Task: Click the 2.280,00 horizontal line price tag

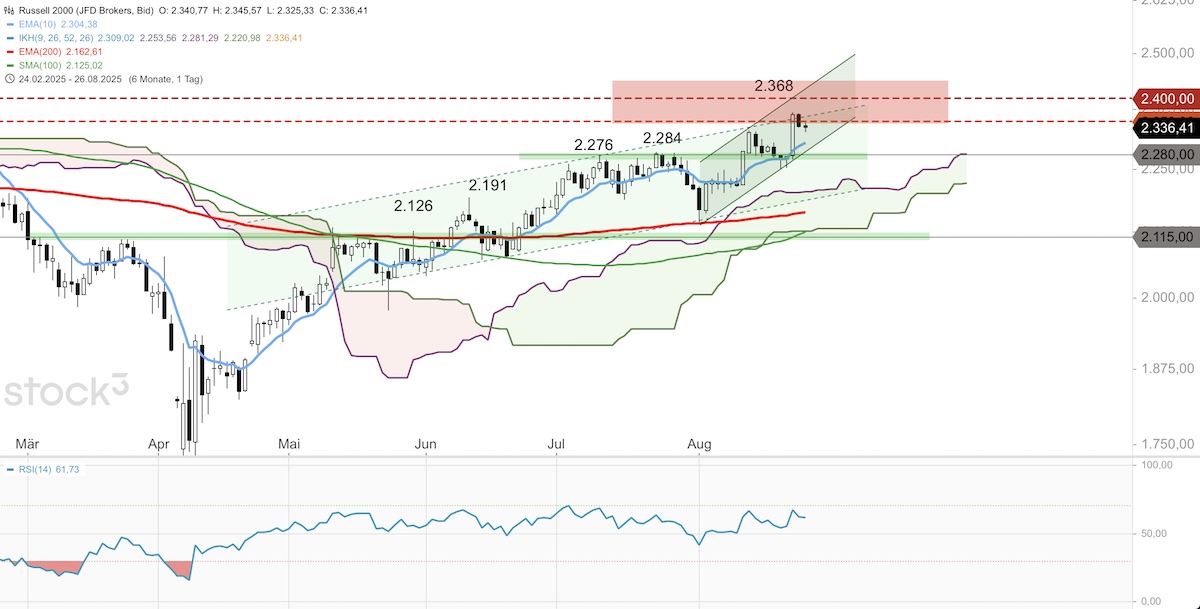Action: [1167, 155]
